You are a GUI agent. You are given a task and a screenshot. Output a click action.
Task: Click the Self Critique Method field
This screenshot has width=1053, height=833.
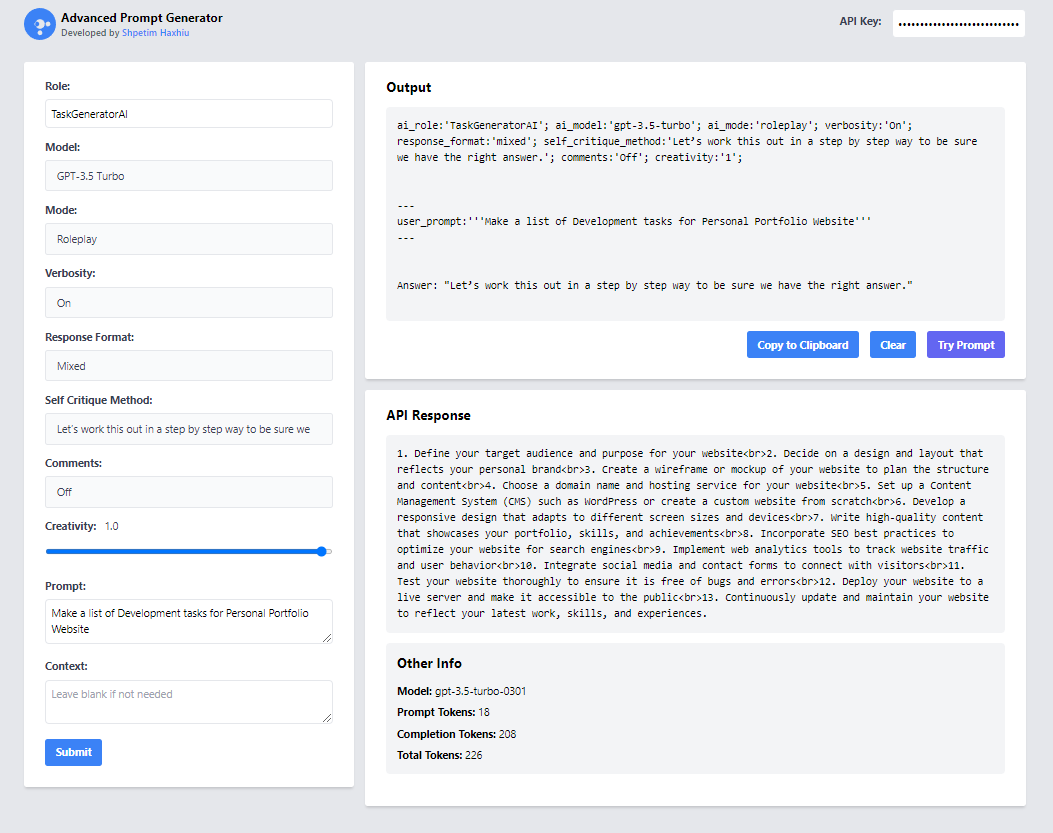point(188,428)
